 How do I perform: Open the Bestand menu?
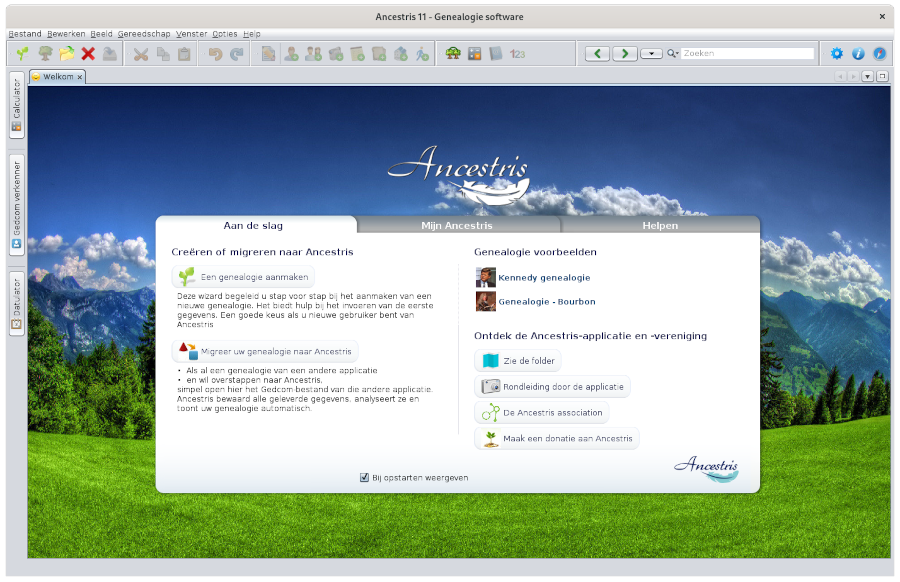point(25,34)
